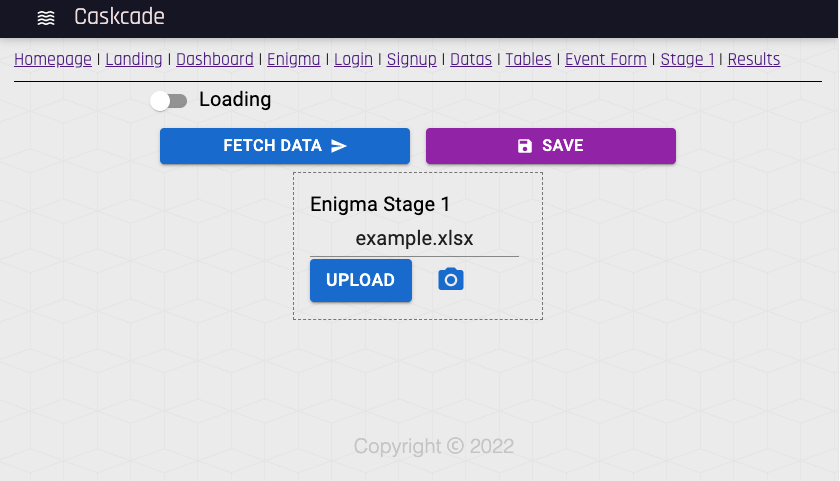This screenshot has width=840, height=481.
Task: Open the Homepage link
Action: click(x=52, y=59)
